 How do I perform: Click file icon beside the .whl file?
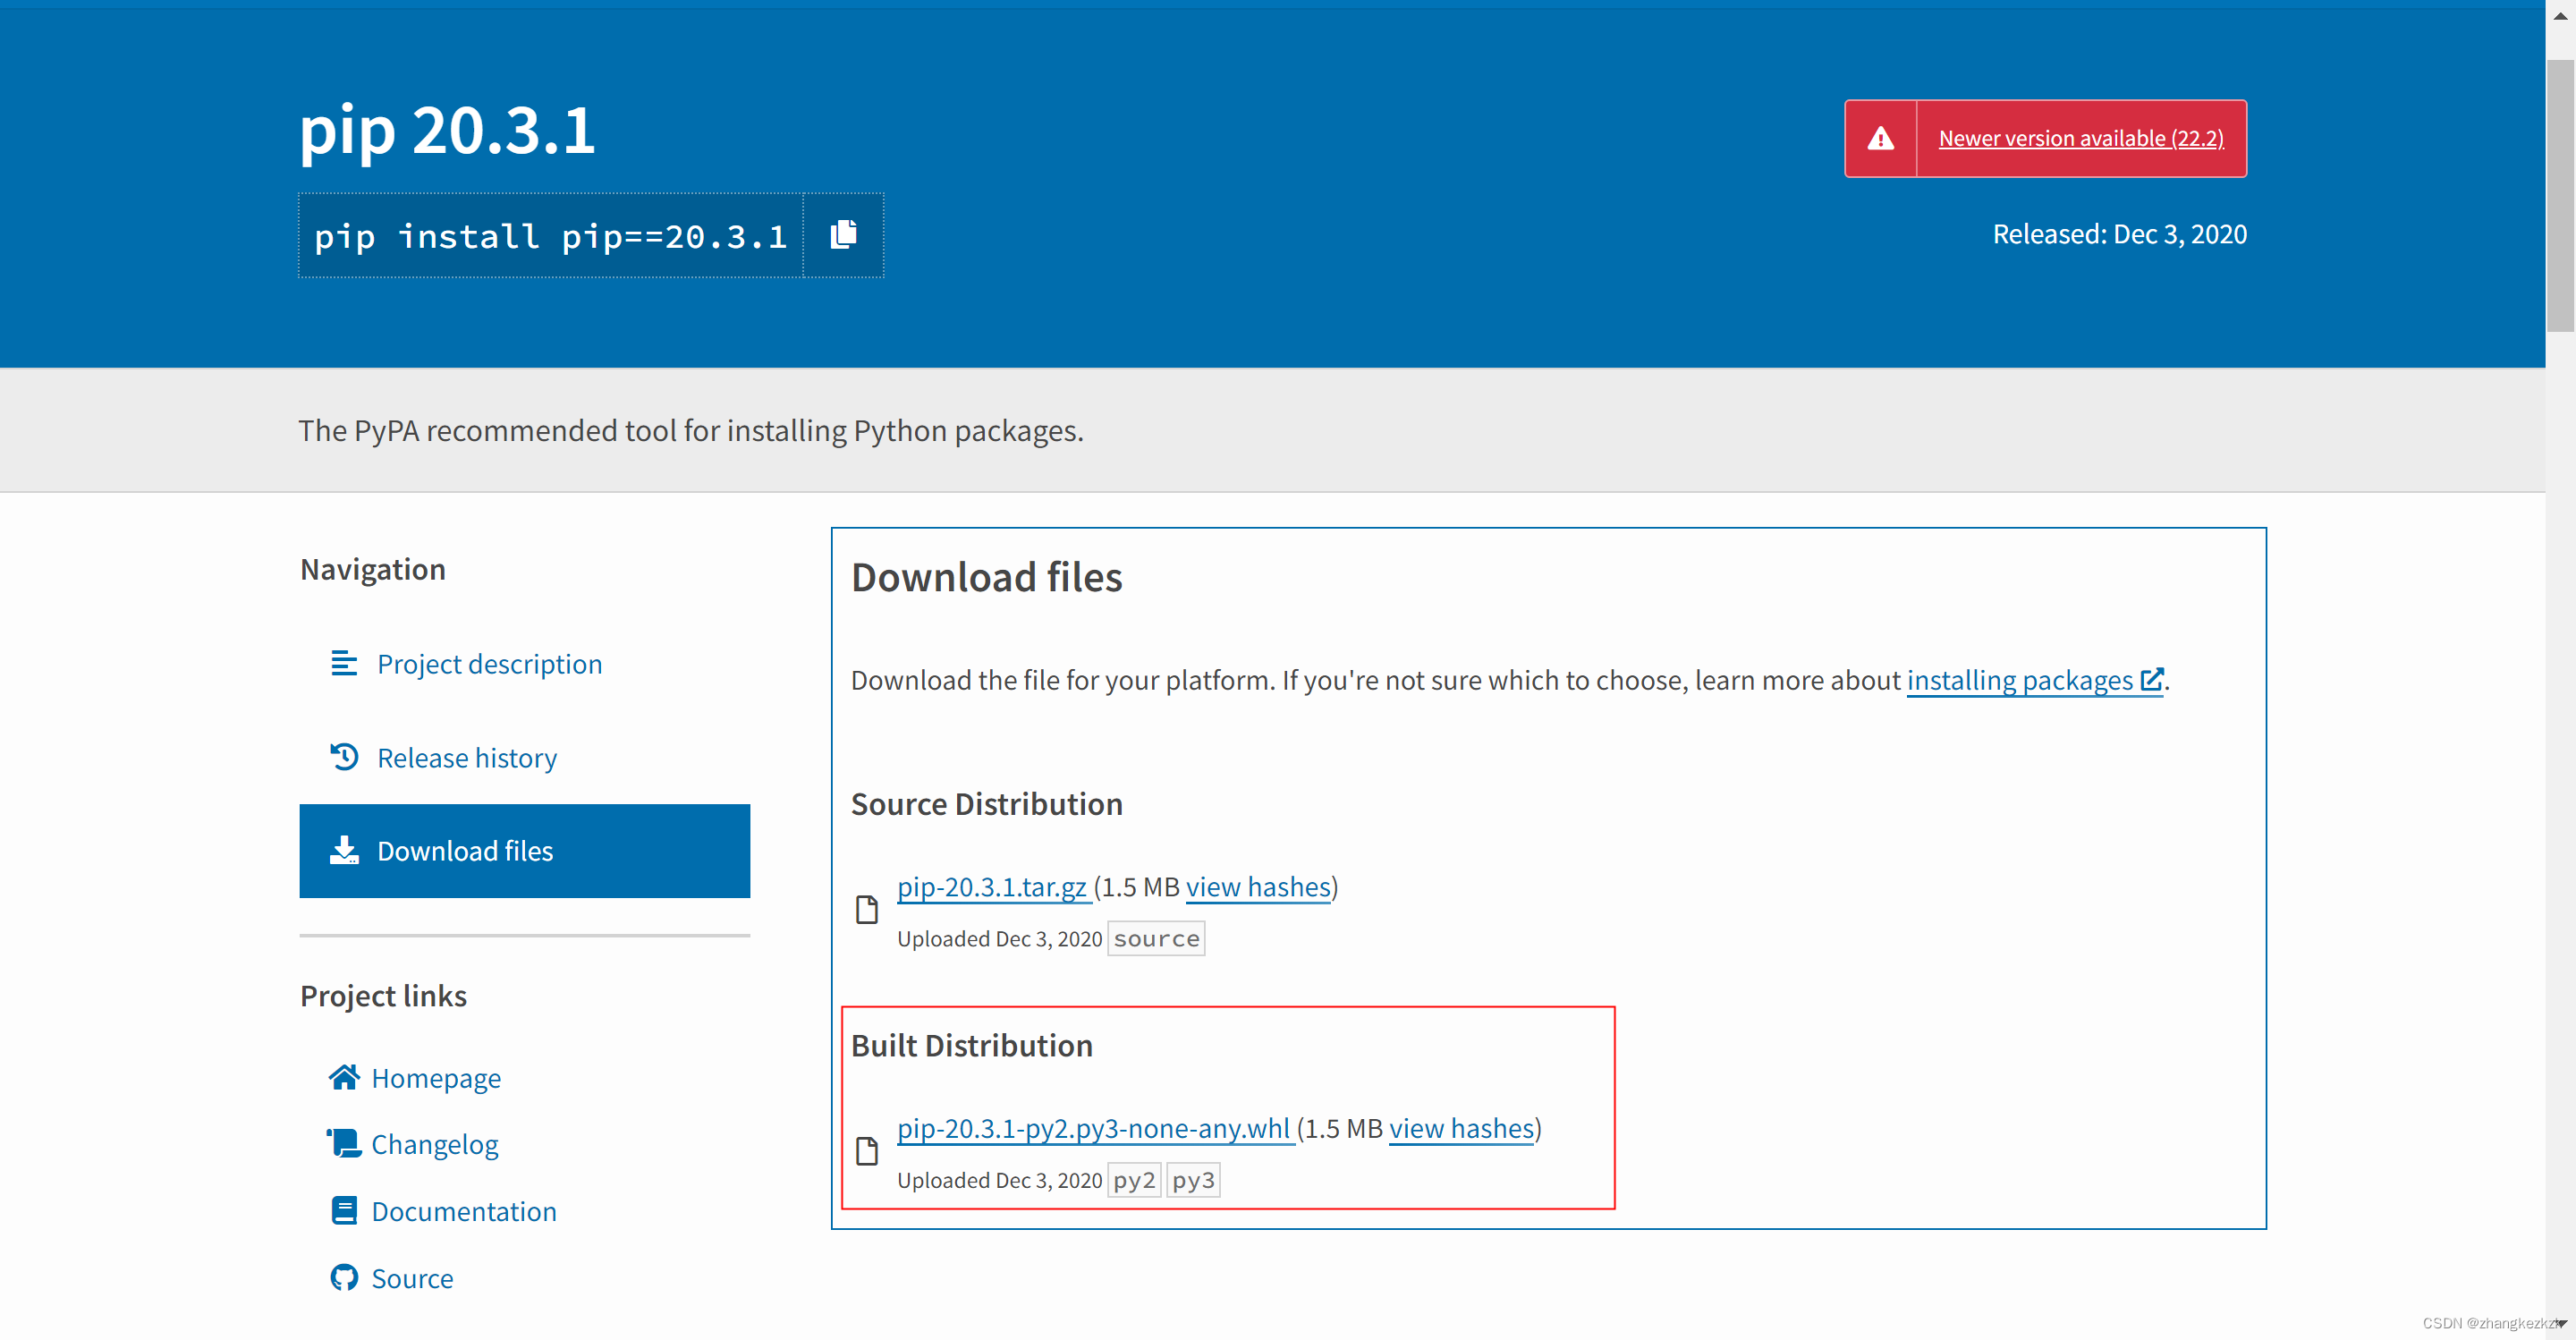click(867, 1151)
